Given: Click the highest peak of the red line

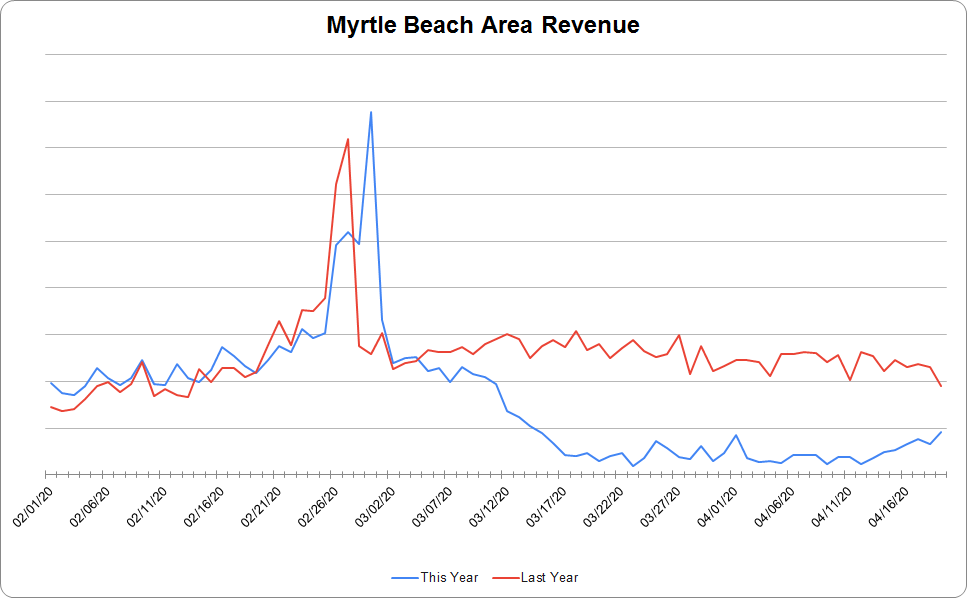Looking at the screenshot, I should [348, 139].
